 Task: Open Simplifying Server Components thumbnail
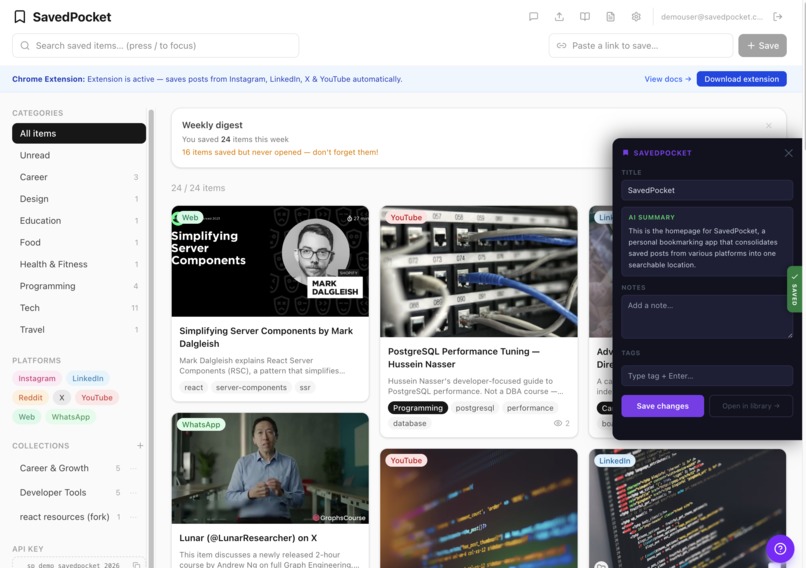tap(270, 261)
